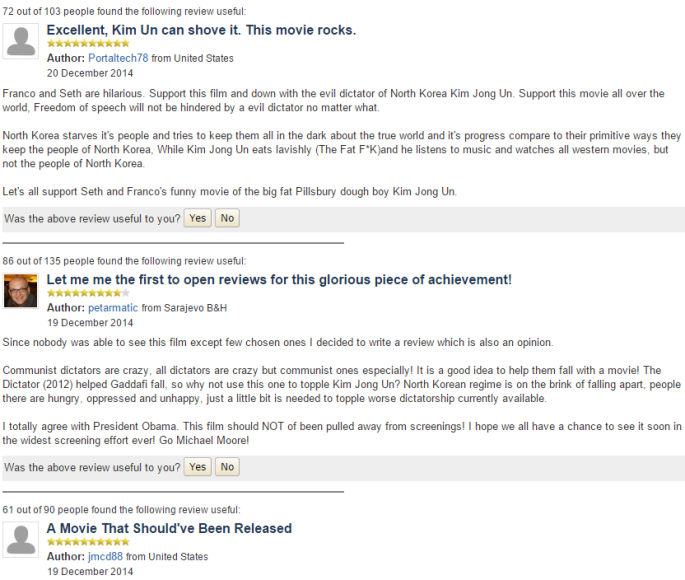This screenshot has width=685, height=580.
Task: Open the "Excellent, Kim Un can shove it" review title
Action: point(201,30)
